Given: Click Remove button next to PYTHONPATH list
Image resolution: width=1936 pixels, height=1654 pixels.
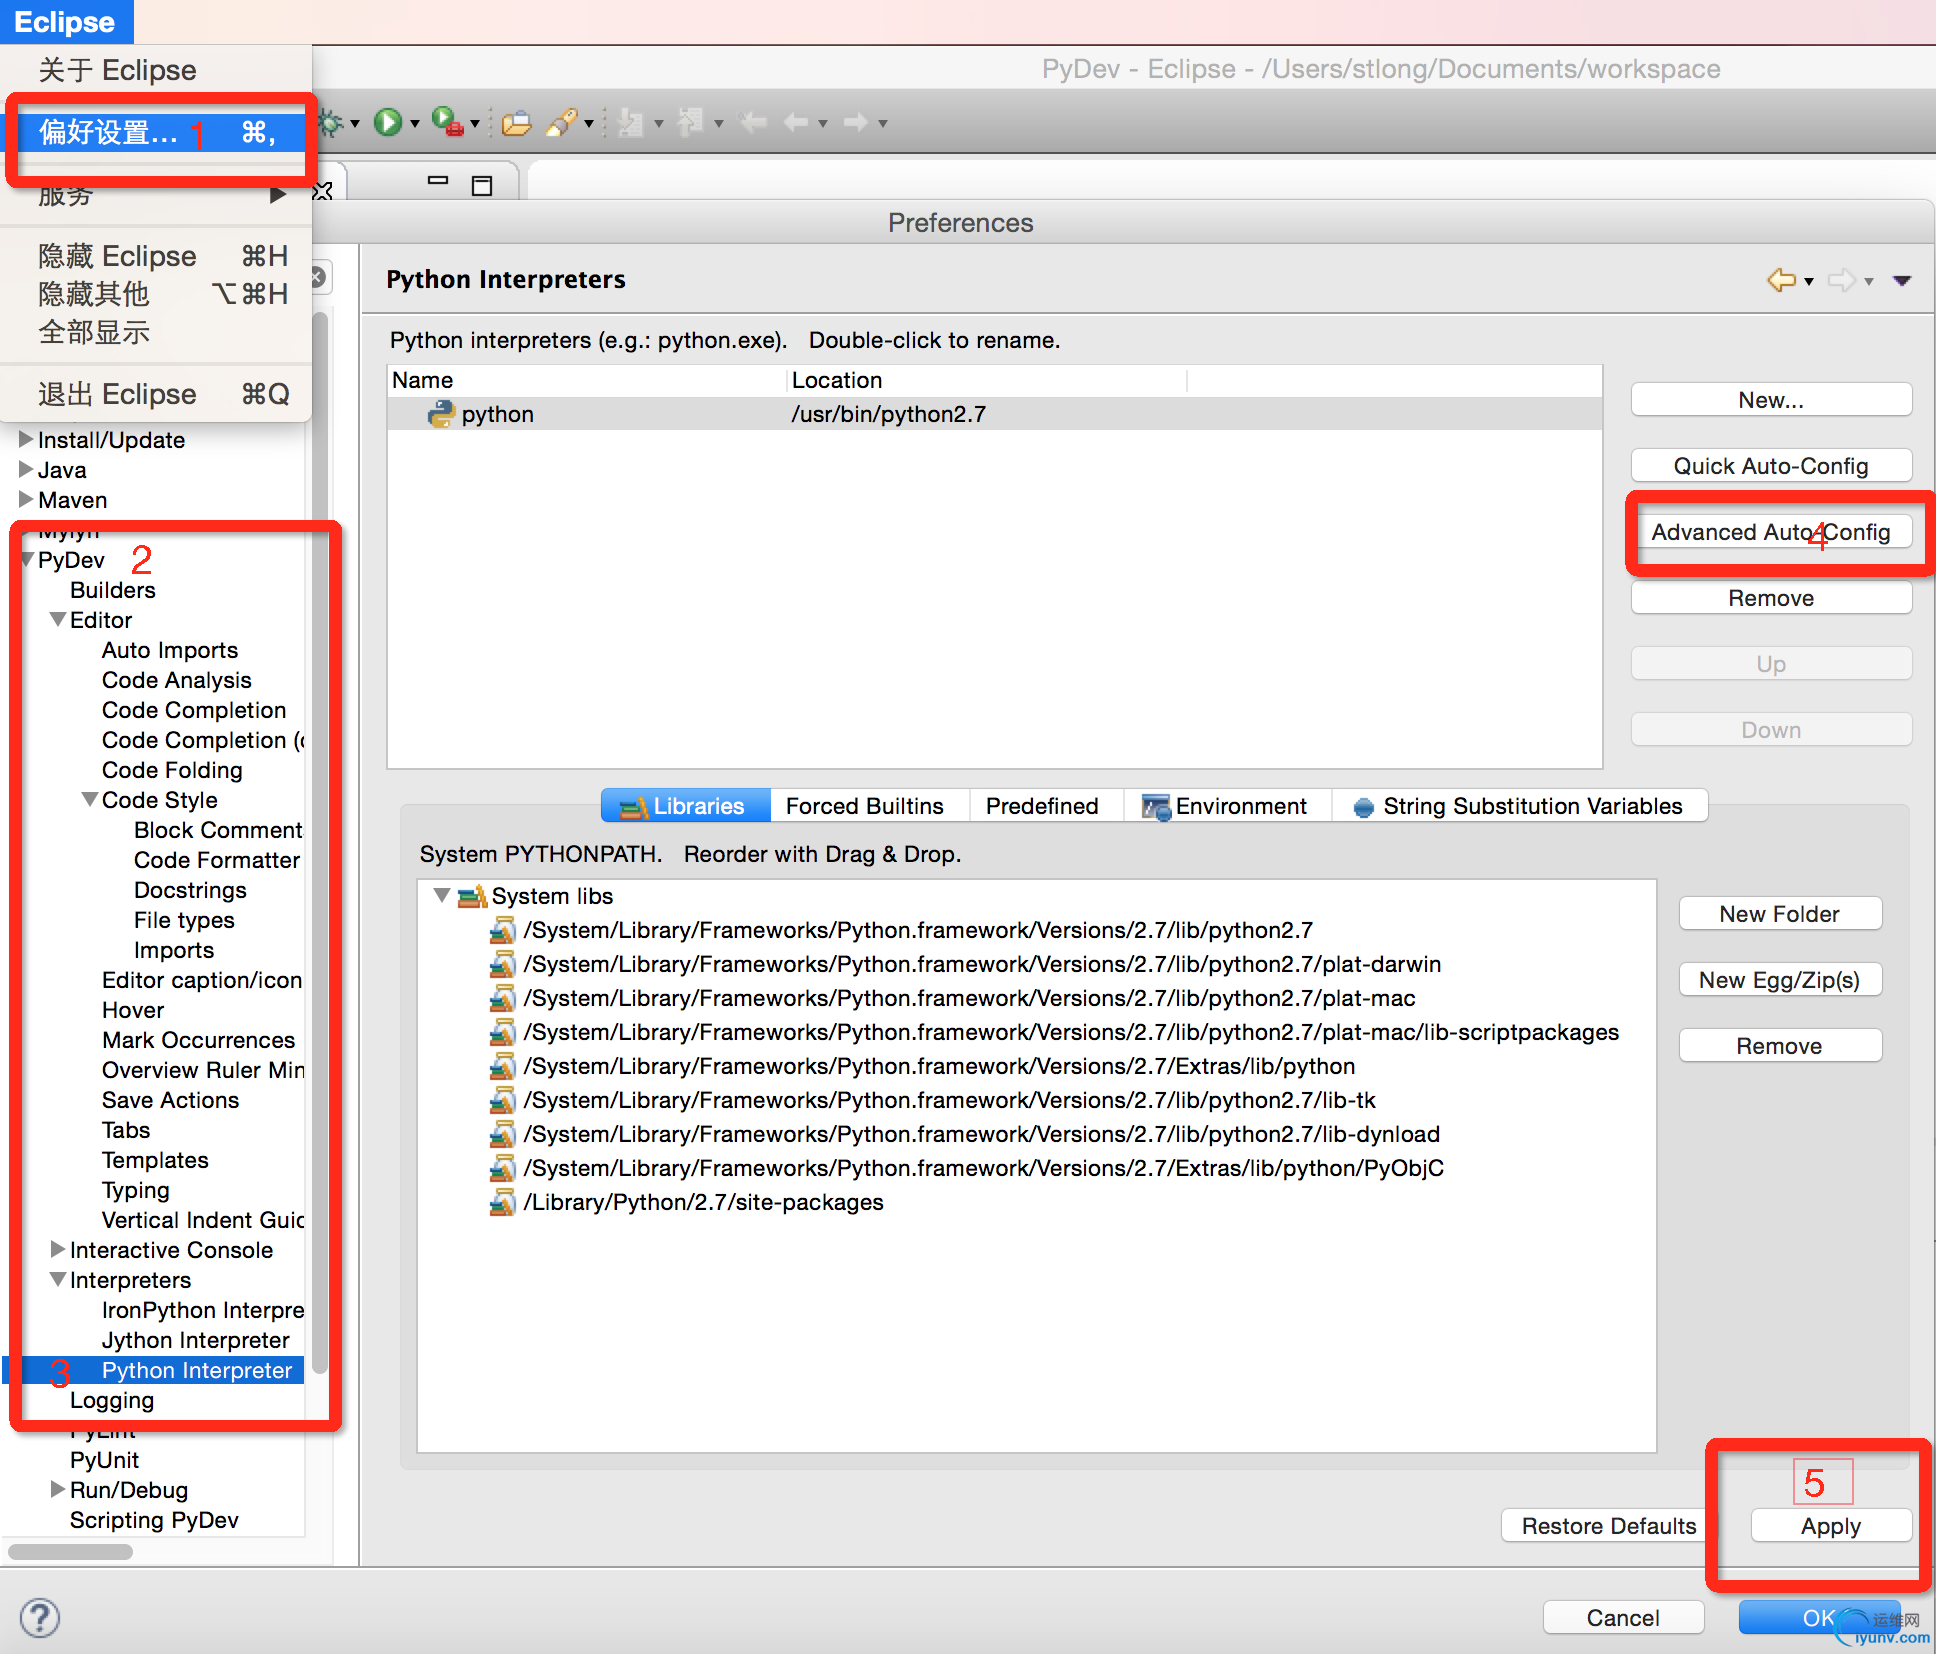Looking at the screenshot, I should tap(1780, 1046).
